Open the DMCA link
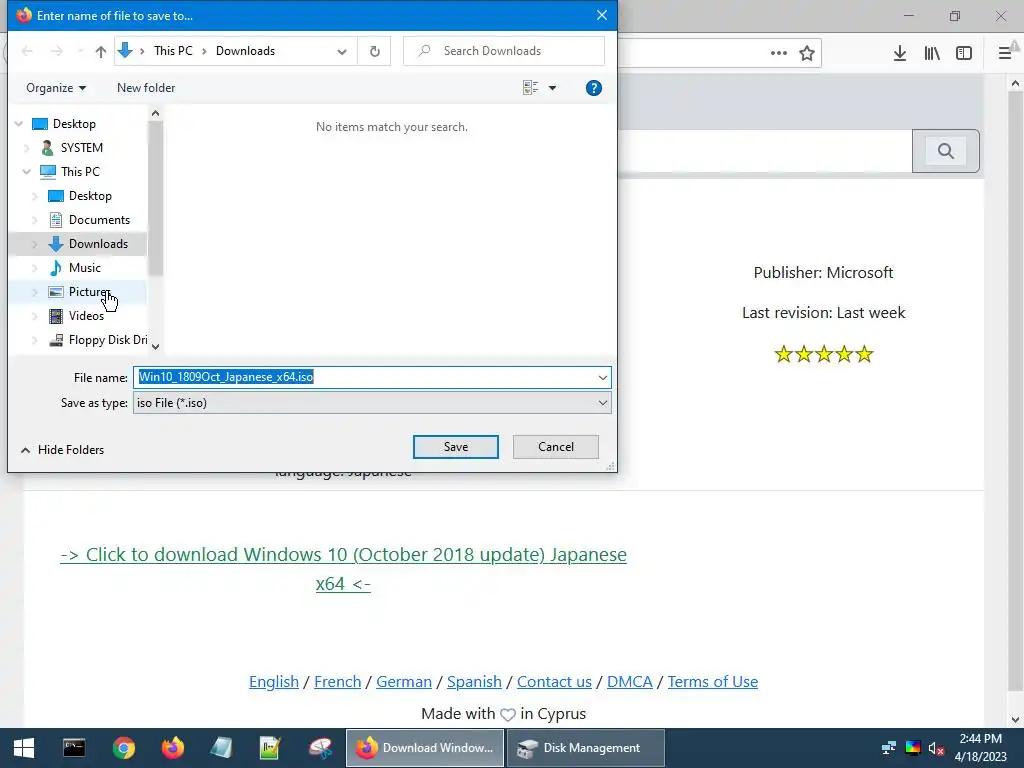 pyautogui.click(x=630, y=681)
